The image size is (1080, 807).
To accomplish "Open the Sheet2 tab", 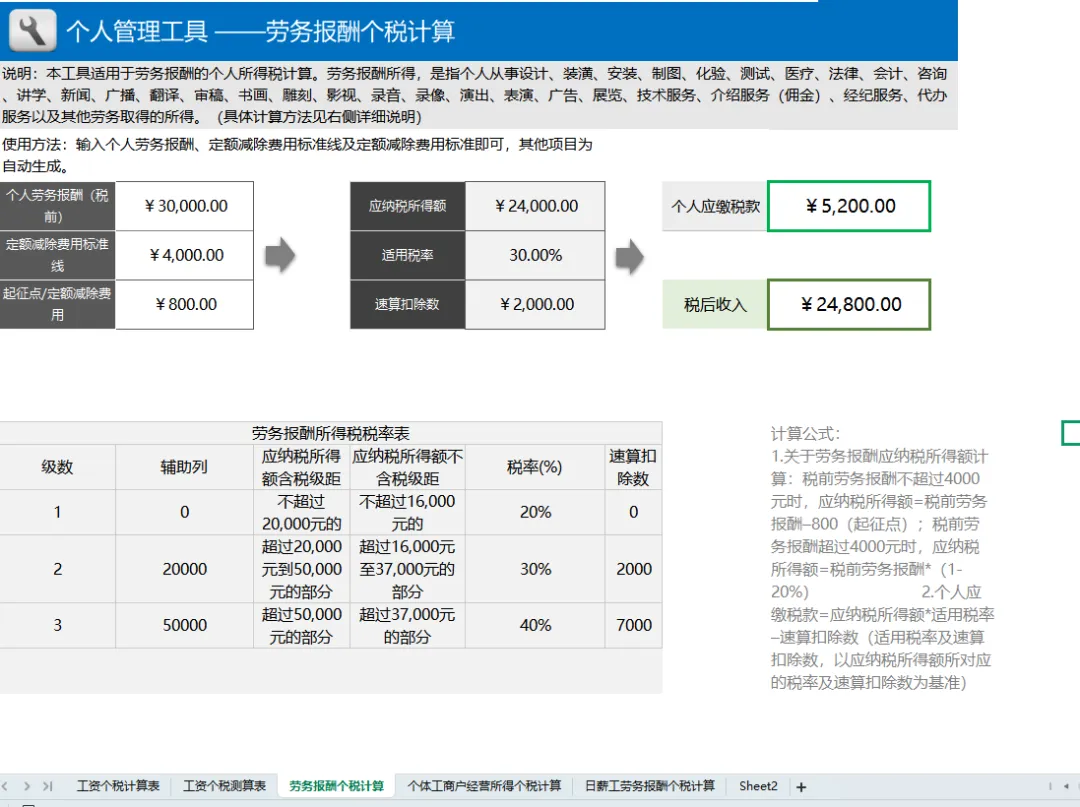I will click(x=758, y=786).
